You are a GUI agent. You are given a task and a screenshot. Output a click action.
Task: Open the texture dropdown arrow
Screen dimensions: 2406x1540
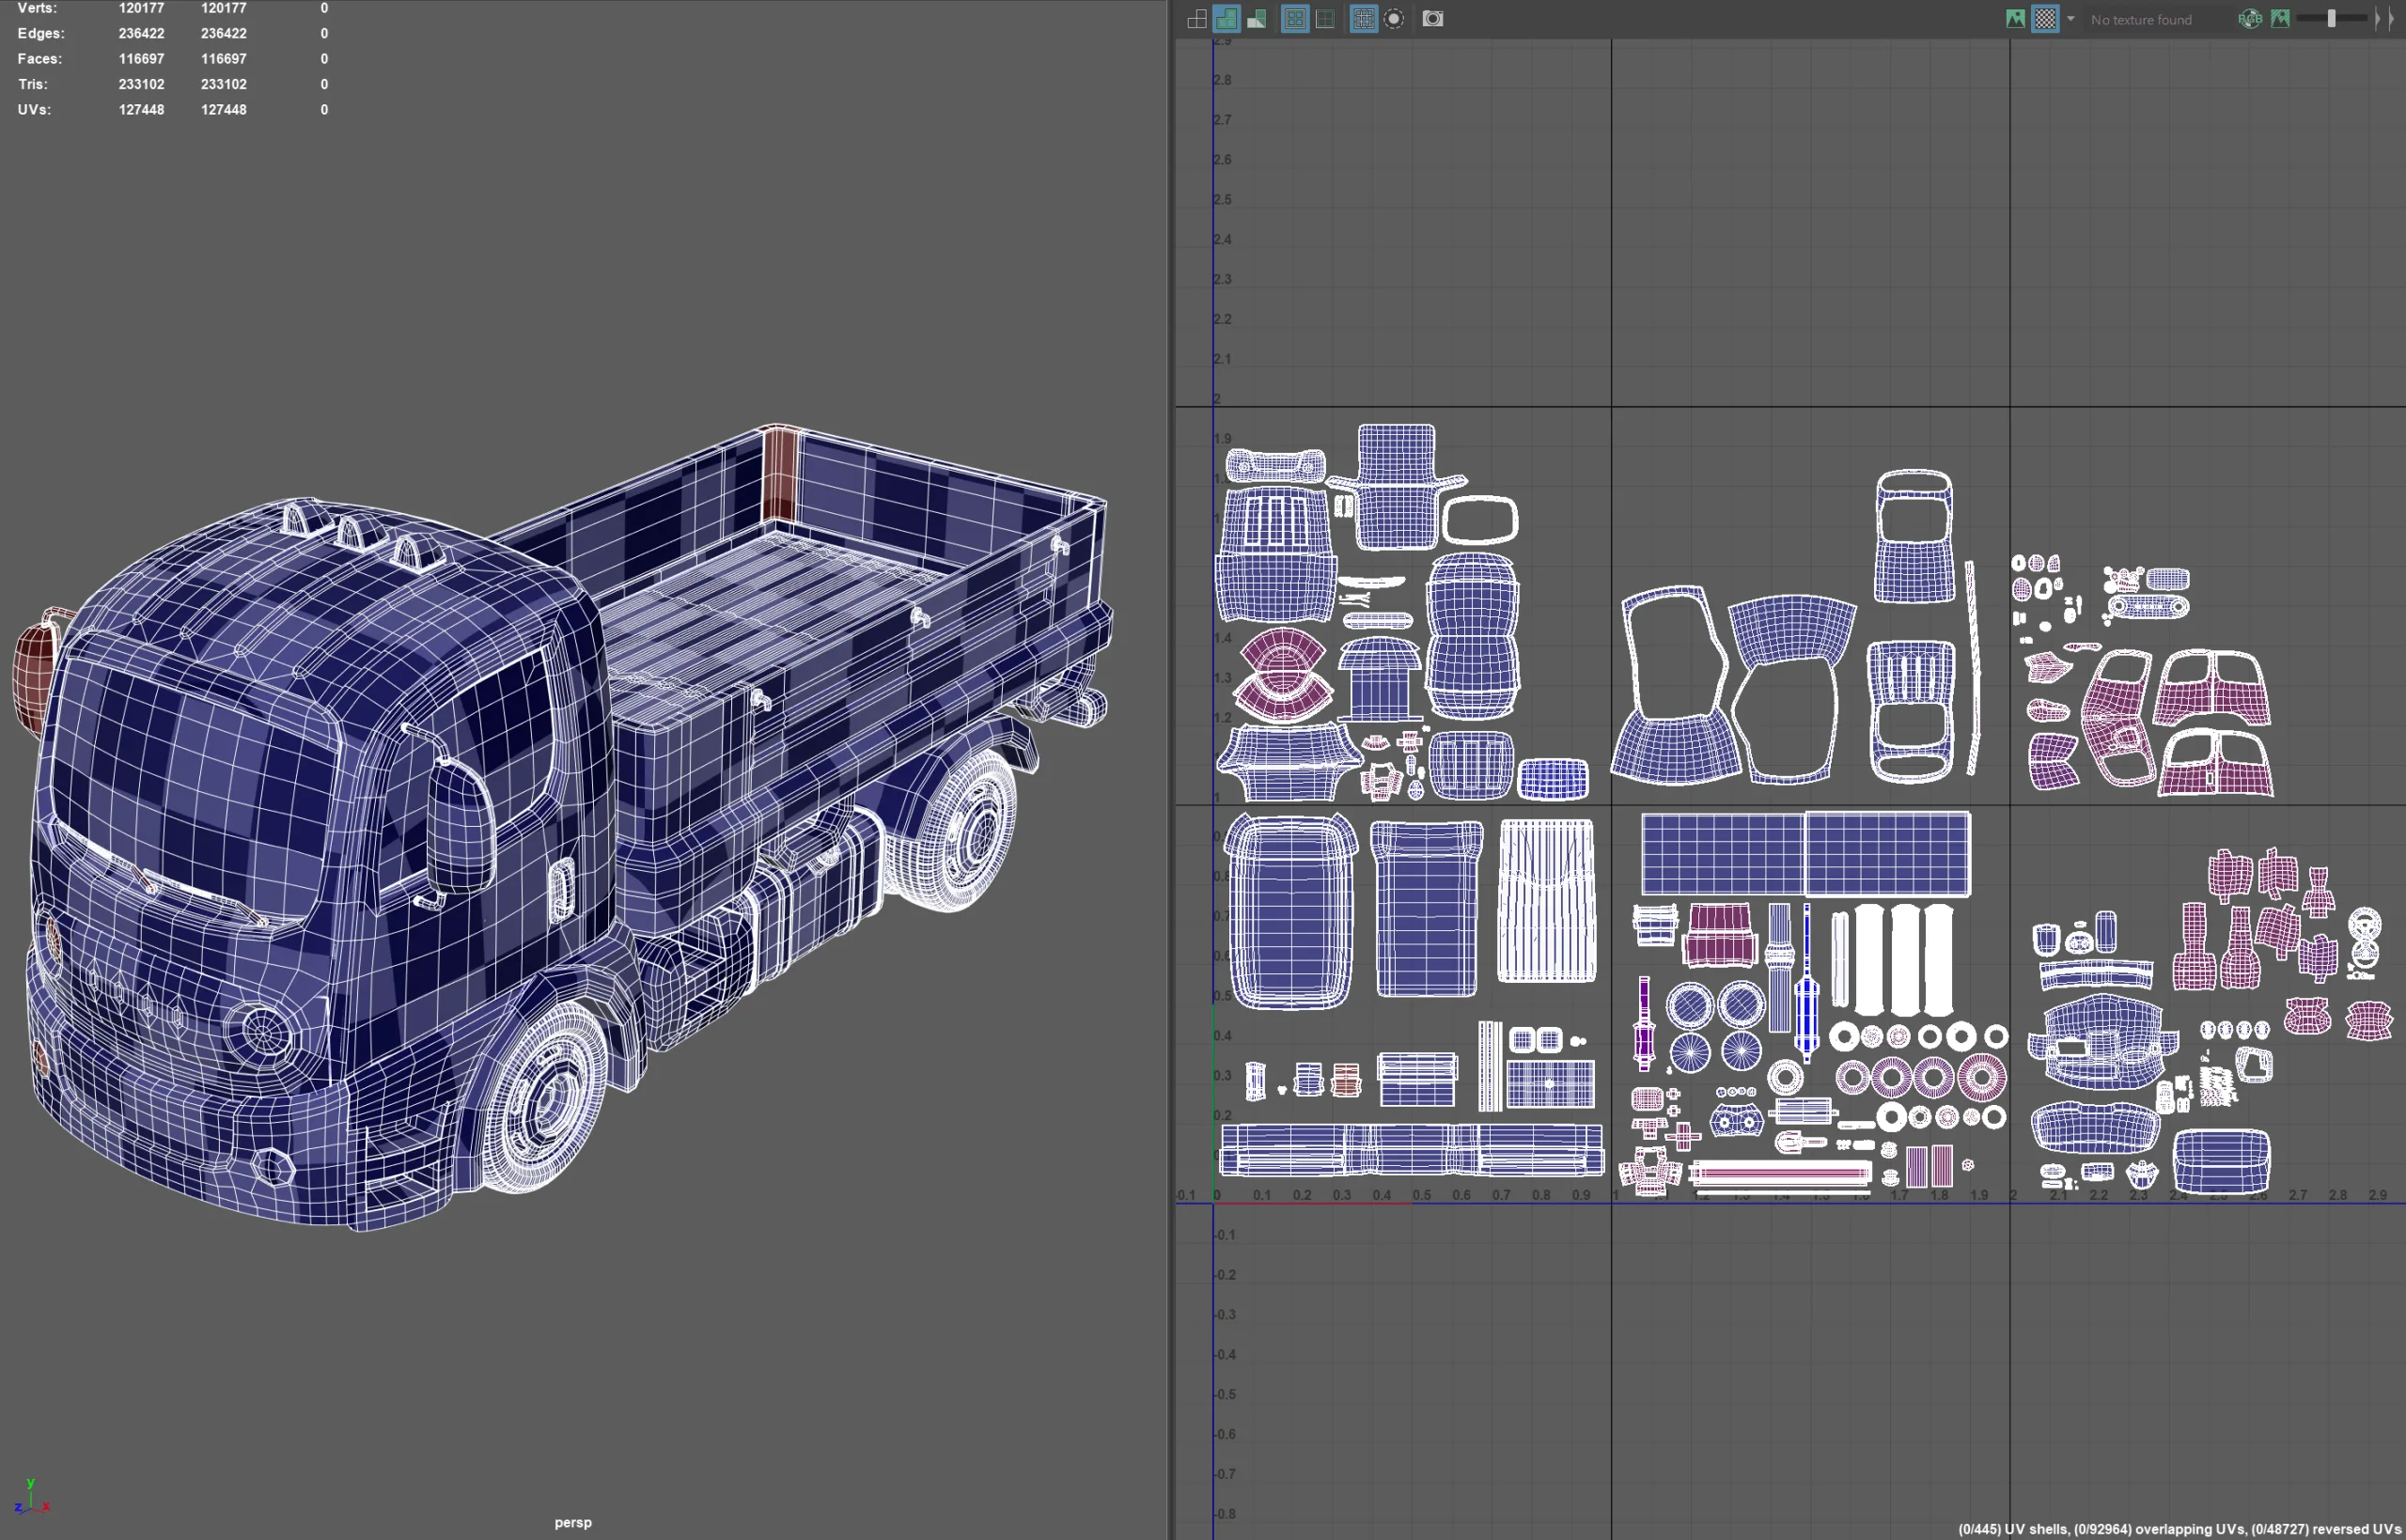(2071, 19)
